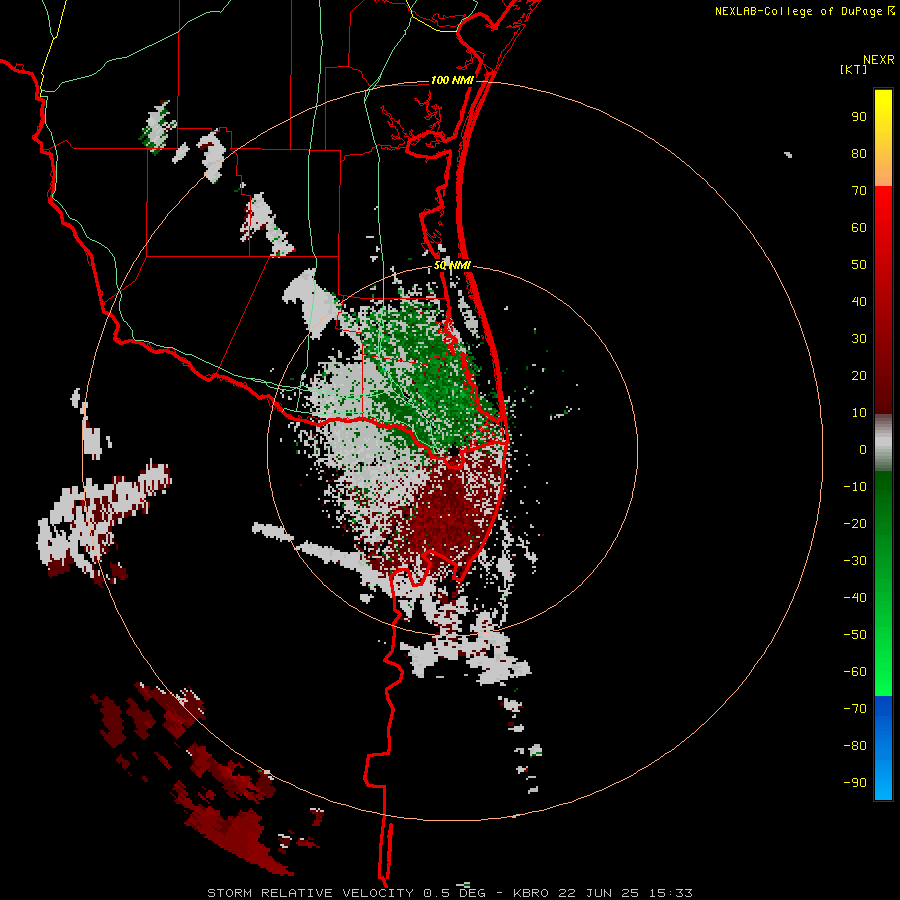Click the -50 value on velocity scale
Viewport: 900px width, 900px height.
[x=855, y=635]
